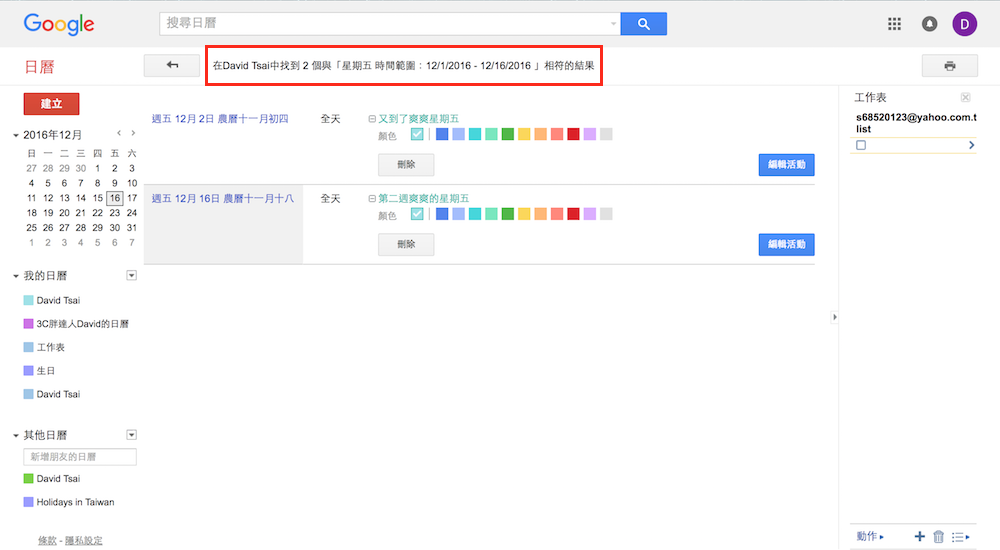Open the 動作 actions menu
The image size is (1000, 550).
click(x=870, y=537)
